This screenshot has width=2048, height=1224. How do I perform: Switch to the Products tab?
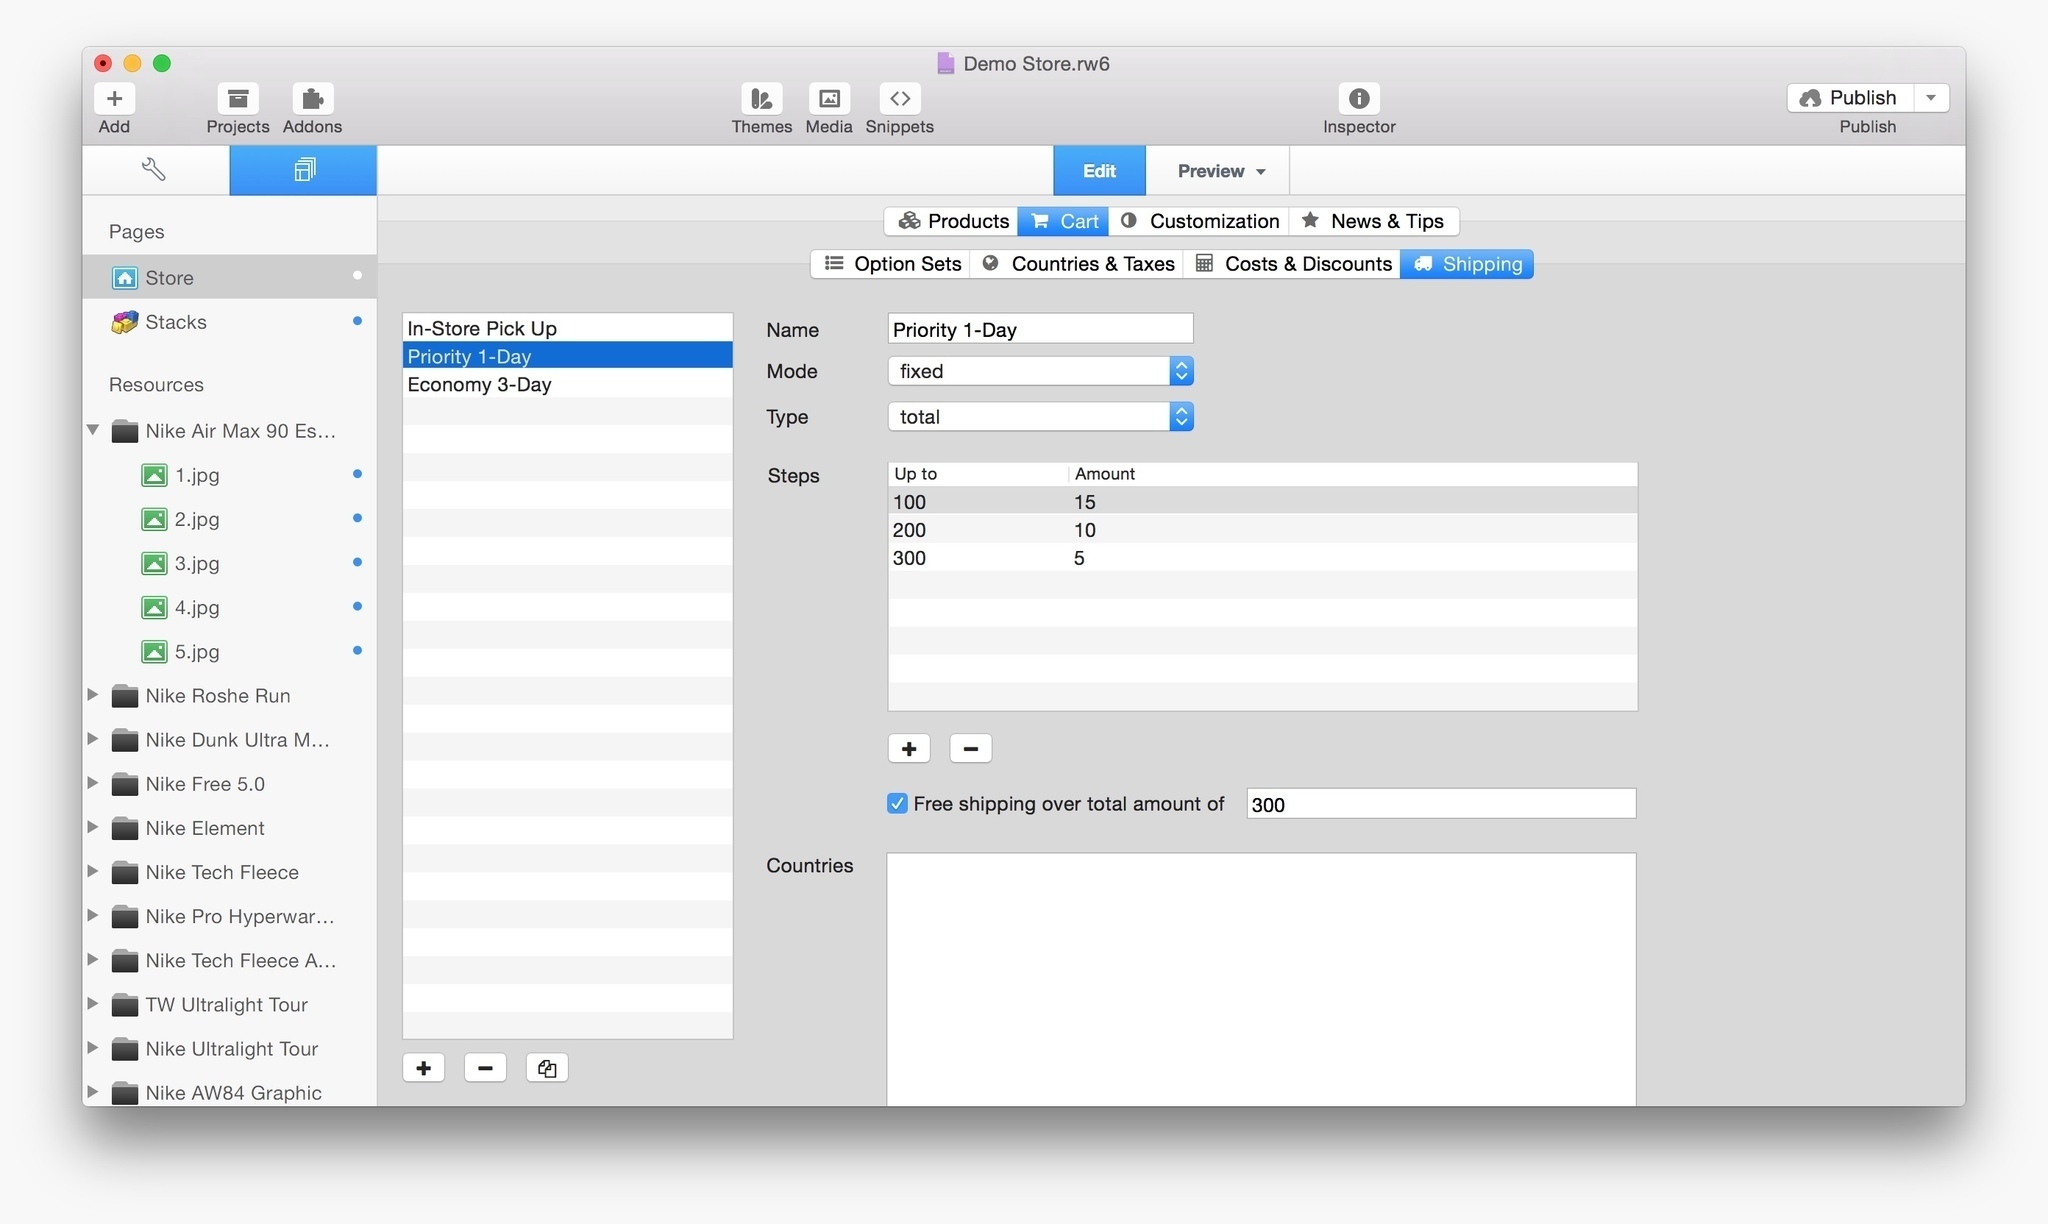pyautogui.click(x=952, y=221)
